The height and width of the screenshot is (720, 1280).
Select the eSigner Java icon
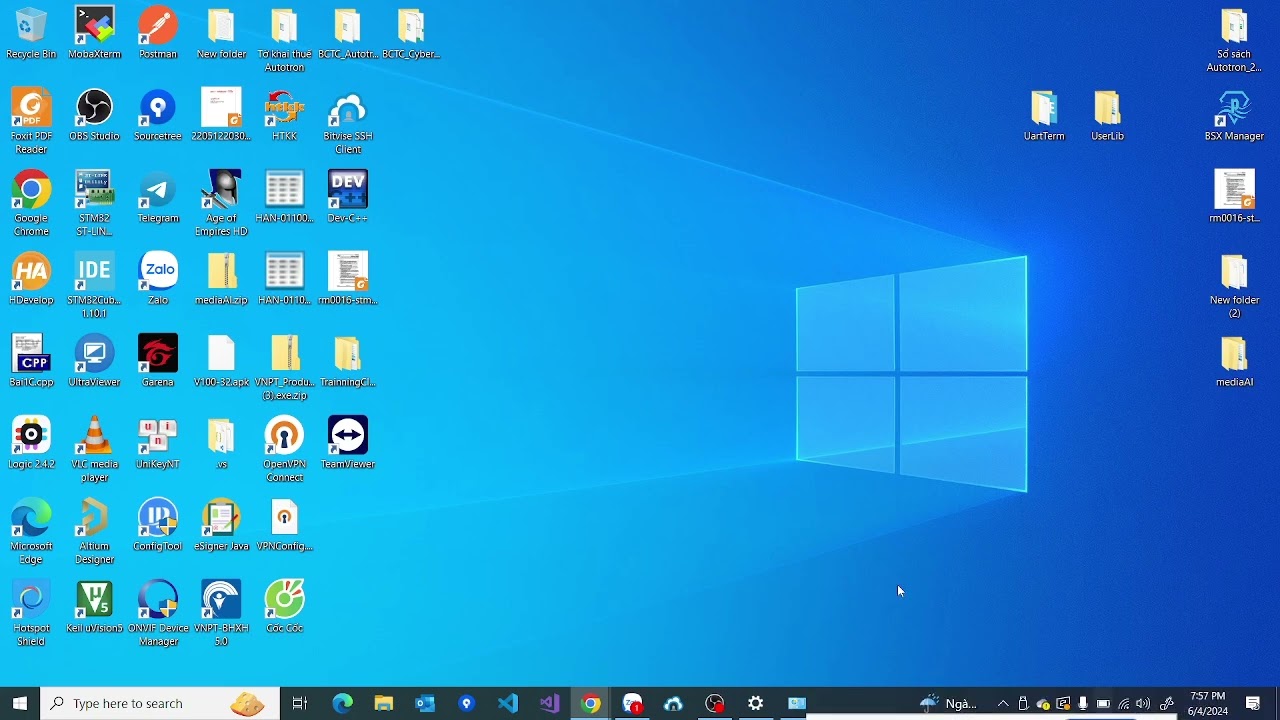(x=221, y=525)
